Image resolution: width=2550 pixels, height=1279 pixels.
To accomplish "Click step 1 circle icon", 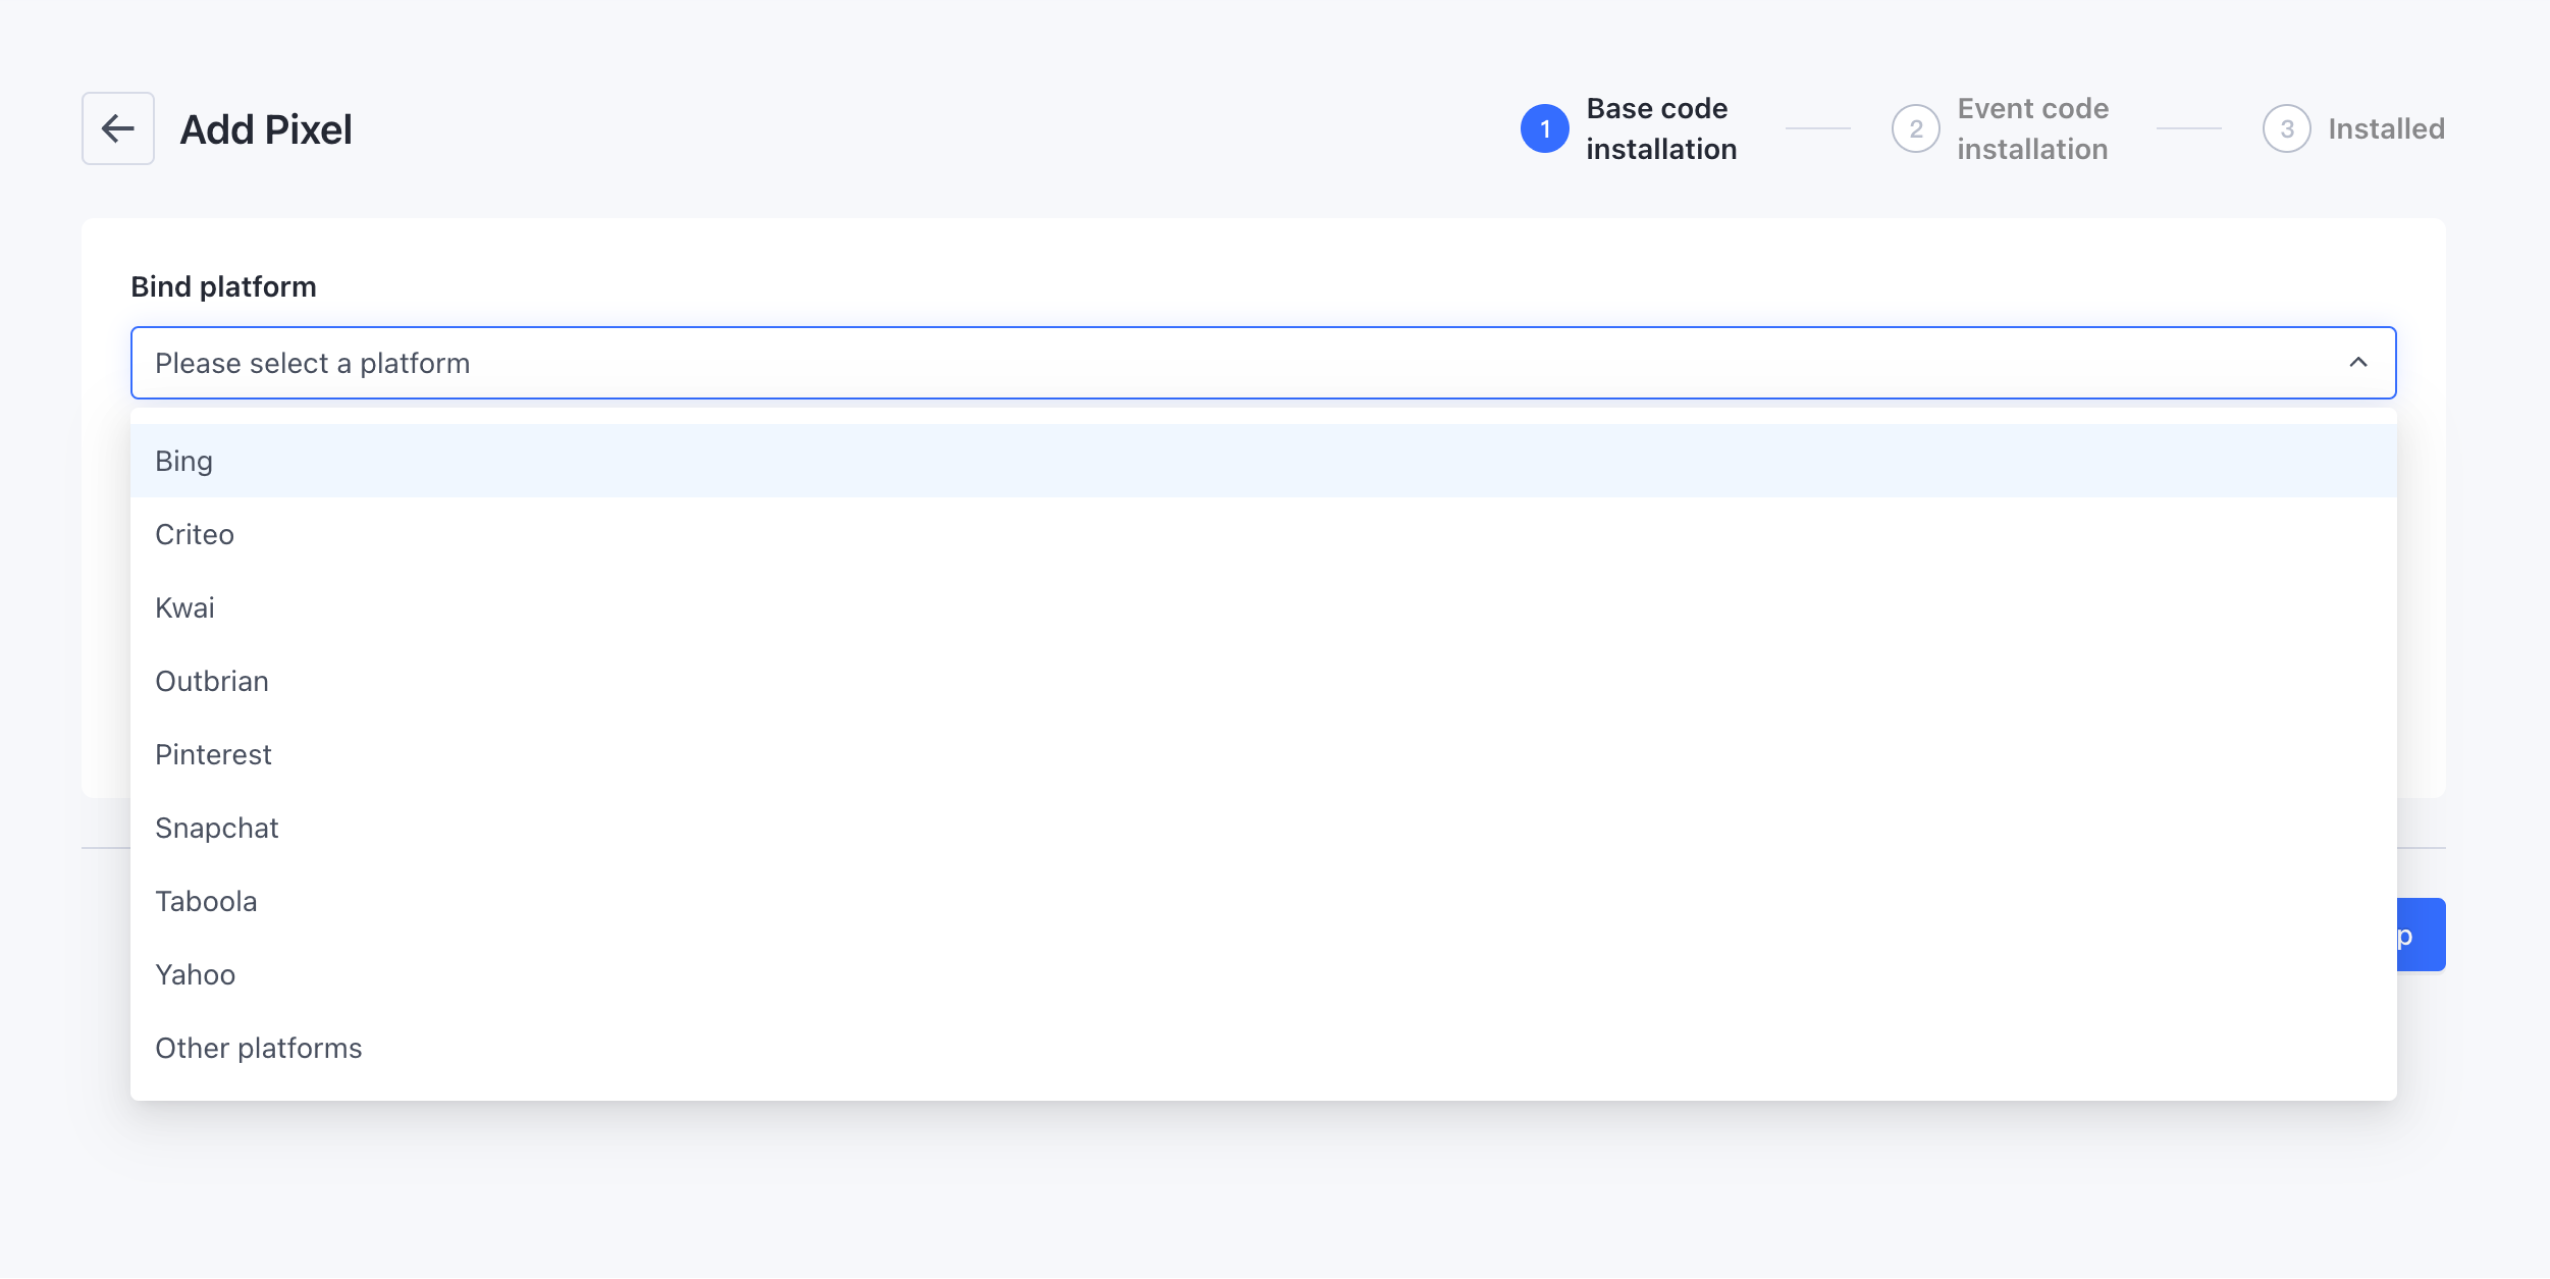I will 1544,129.
